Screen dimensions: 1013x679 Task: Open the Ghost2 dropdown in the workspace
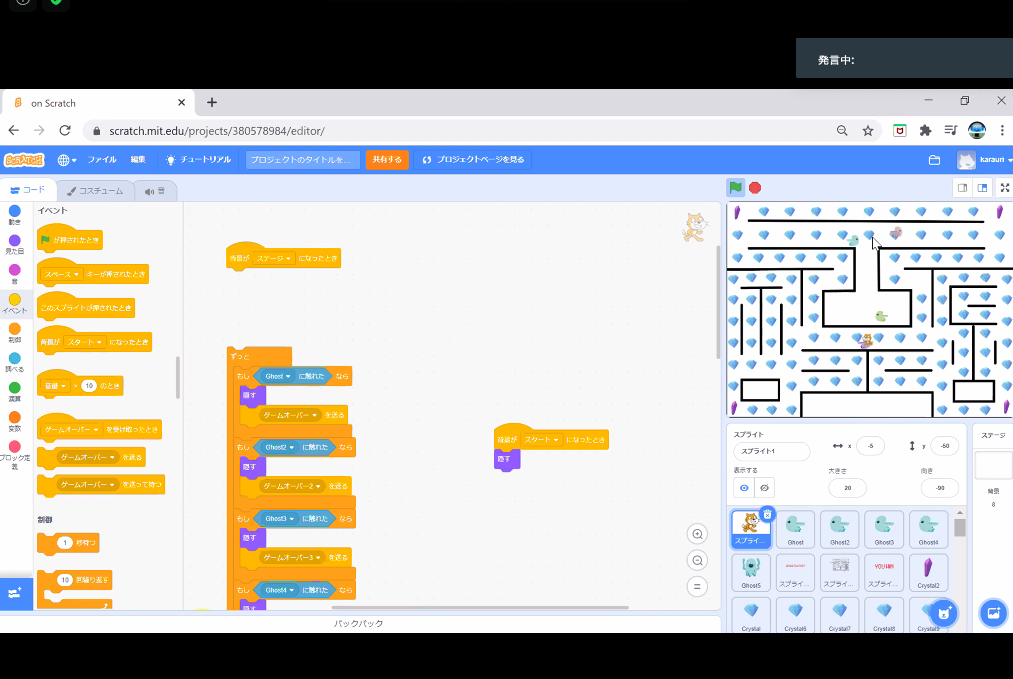click(279, 448)
